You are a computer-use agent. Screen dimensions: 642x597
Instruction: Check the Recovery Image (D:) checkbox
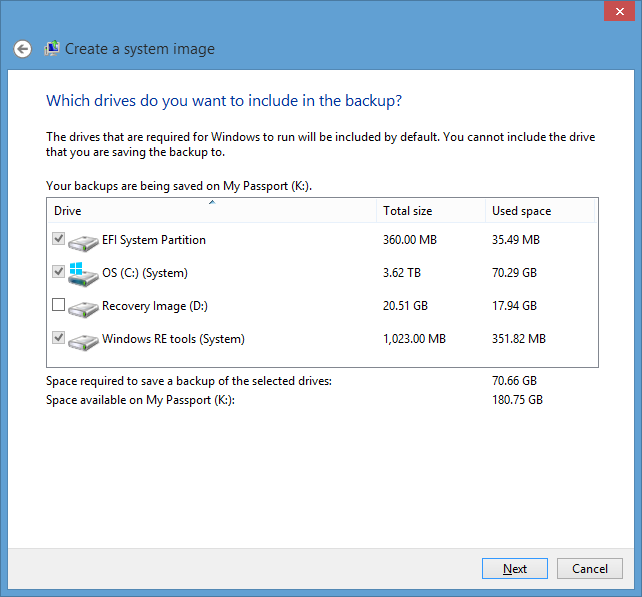point(59,305)
